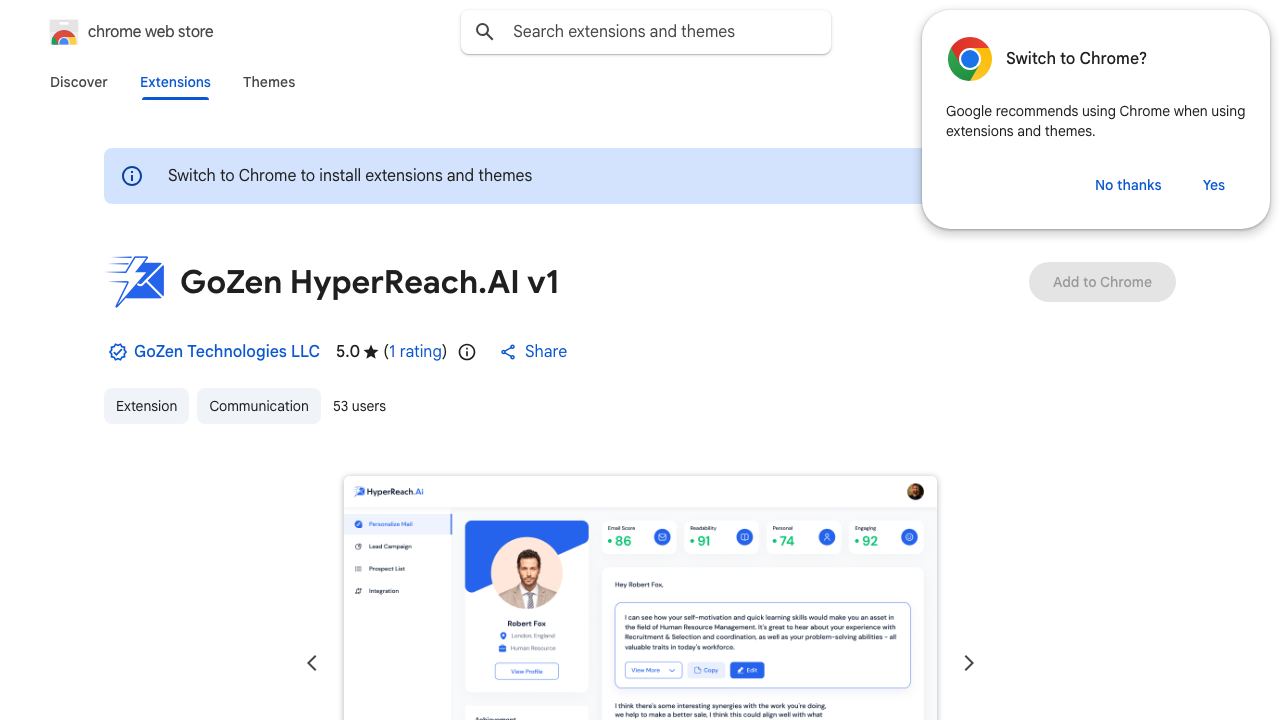Click the info icon in blue banner
The width and height of the screenshot is (1280, 720).
point(132,176)
